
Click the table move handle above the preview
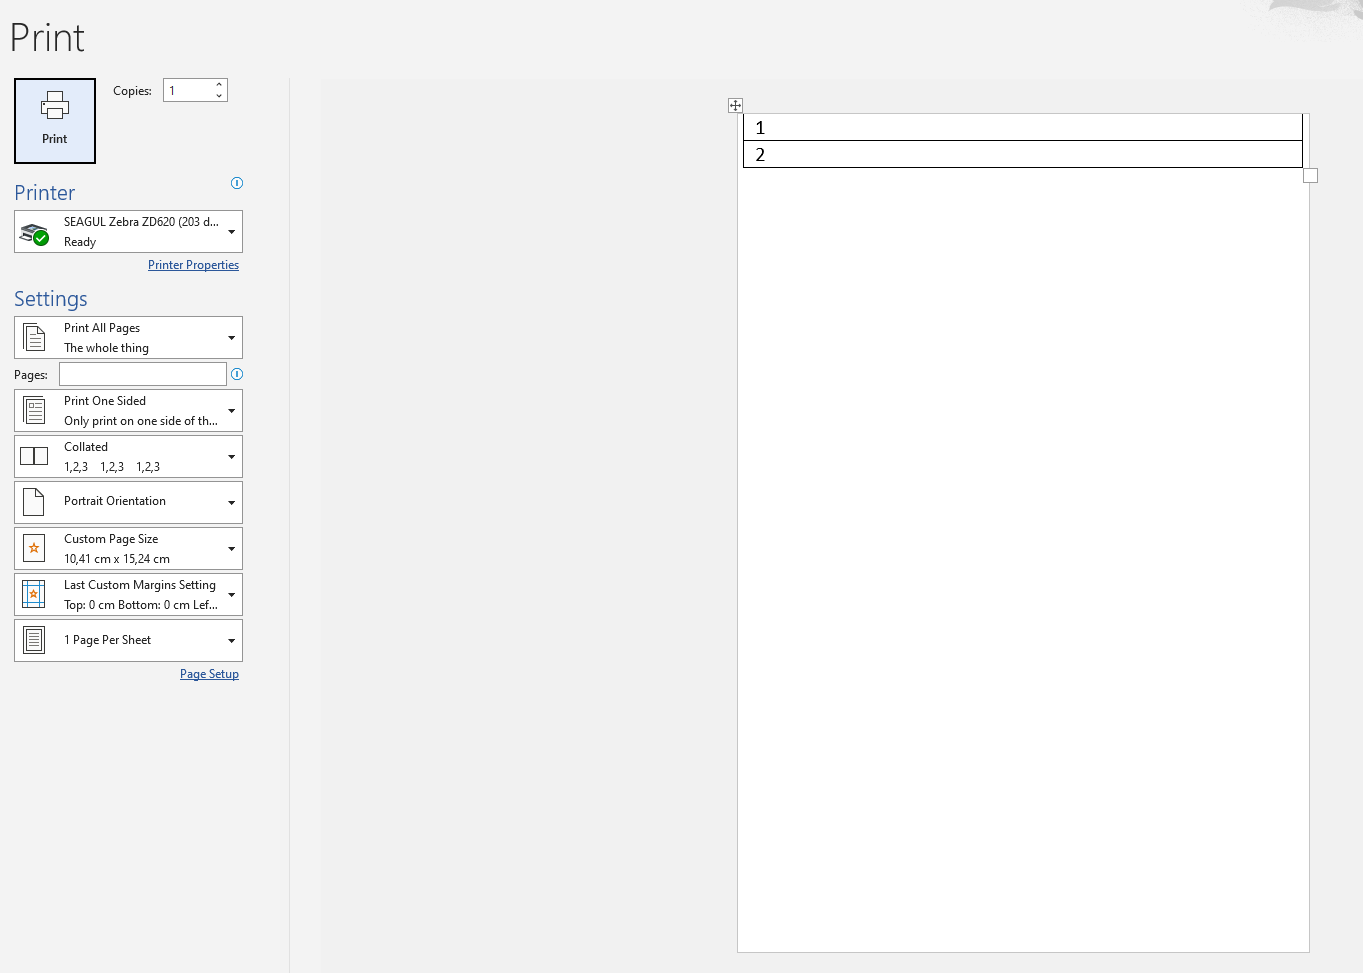[x=735, y=104]
